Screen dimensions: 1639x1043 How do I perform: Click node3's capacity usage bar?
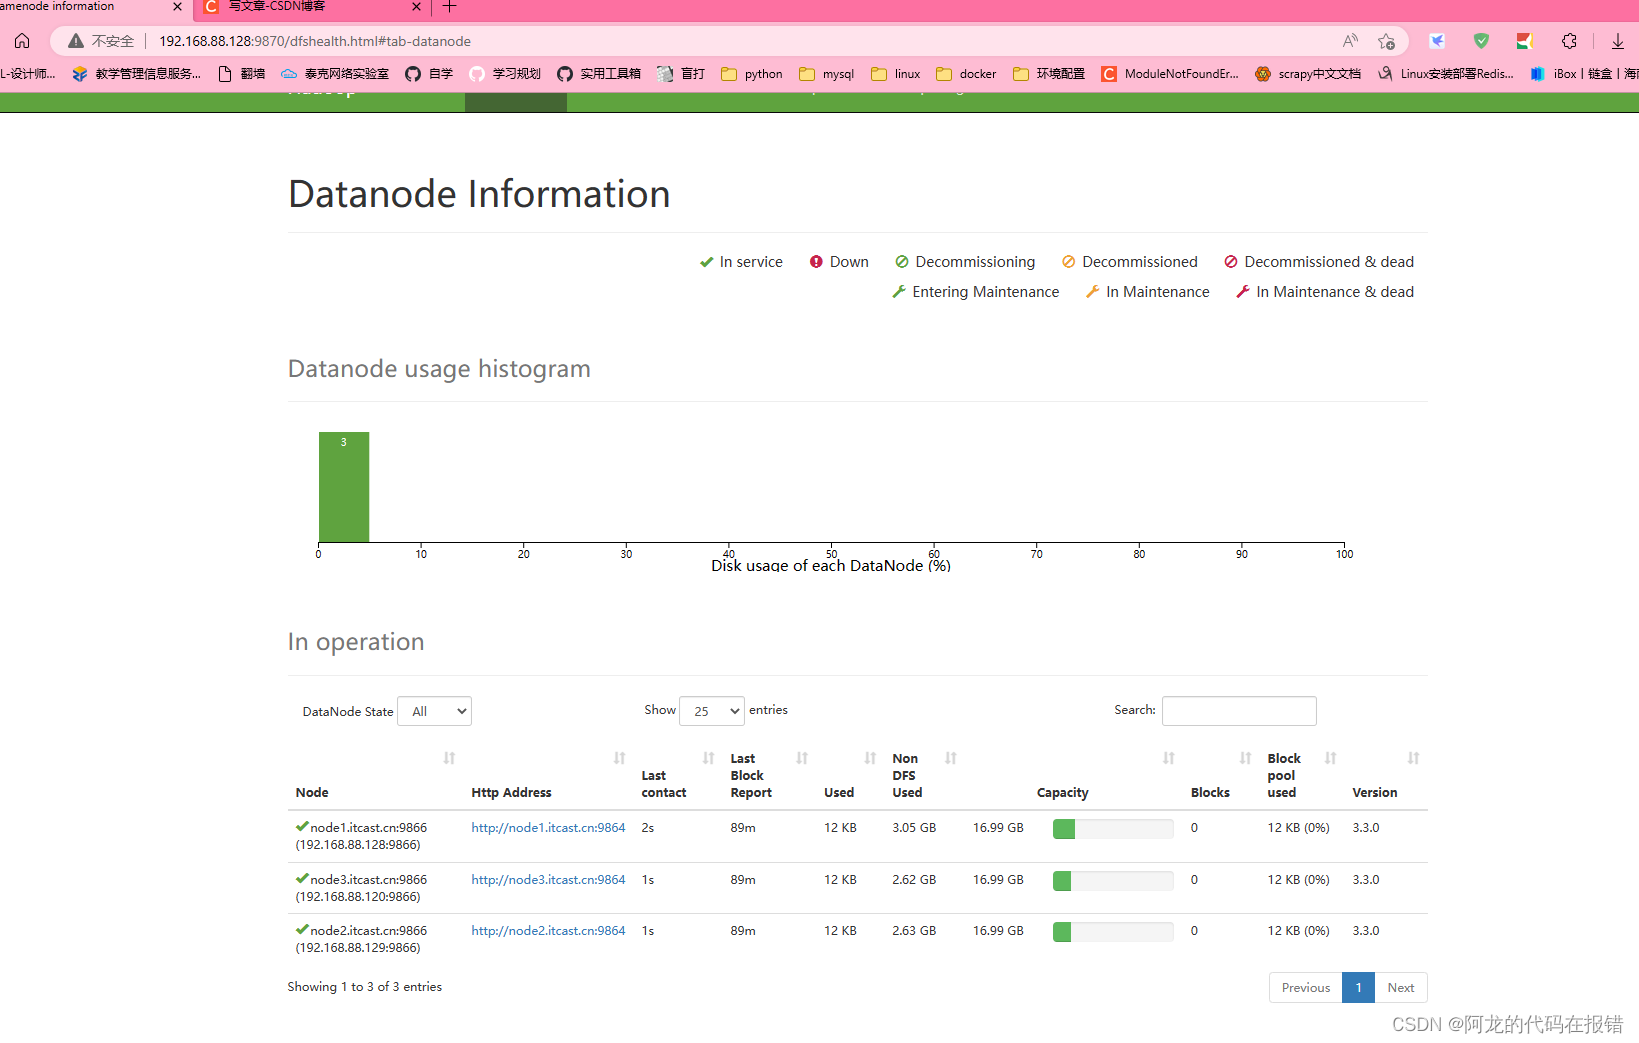click(1112, 881)
